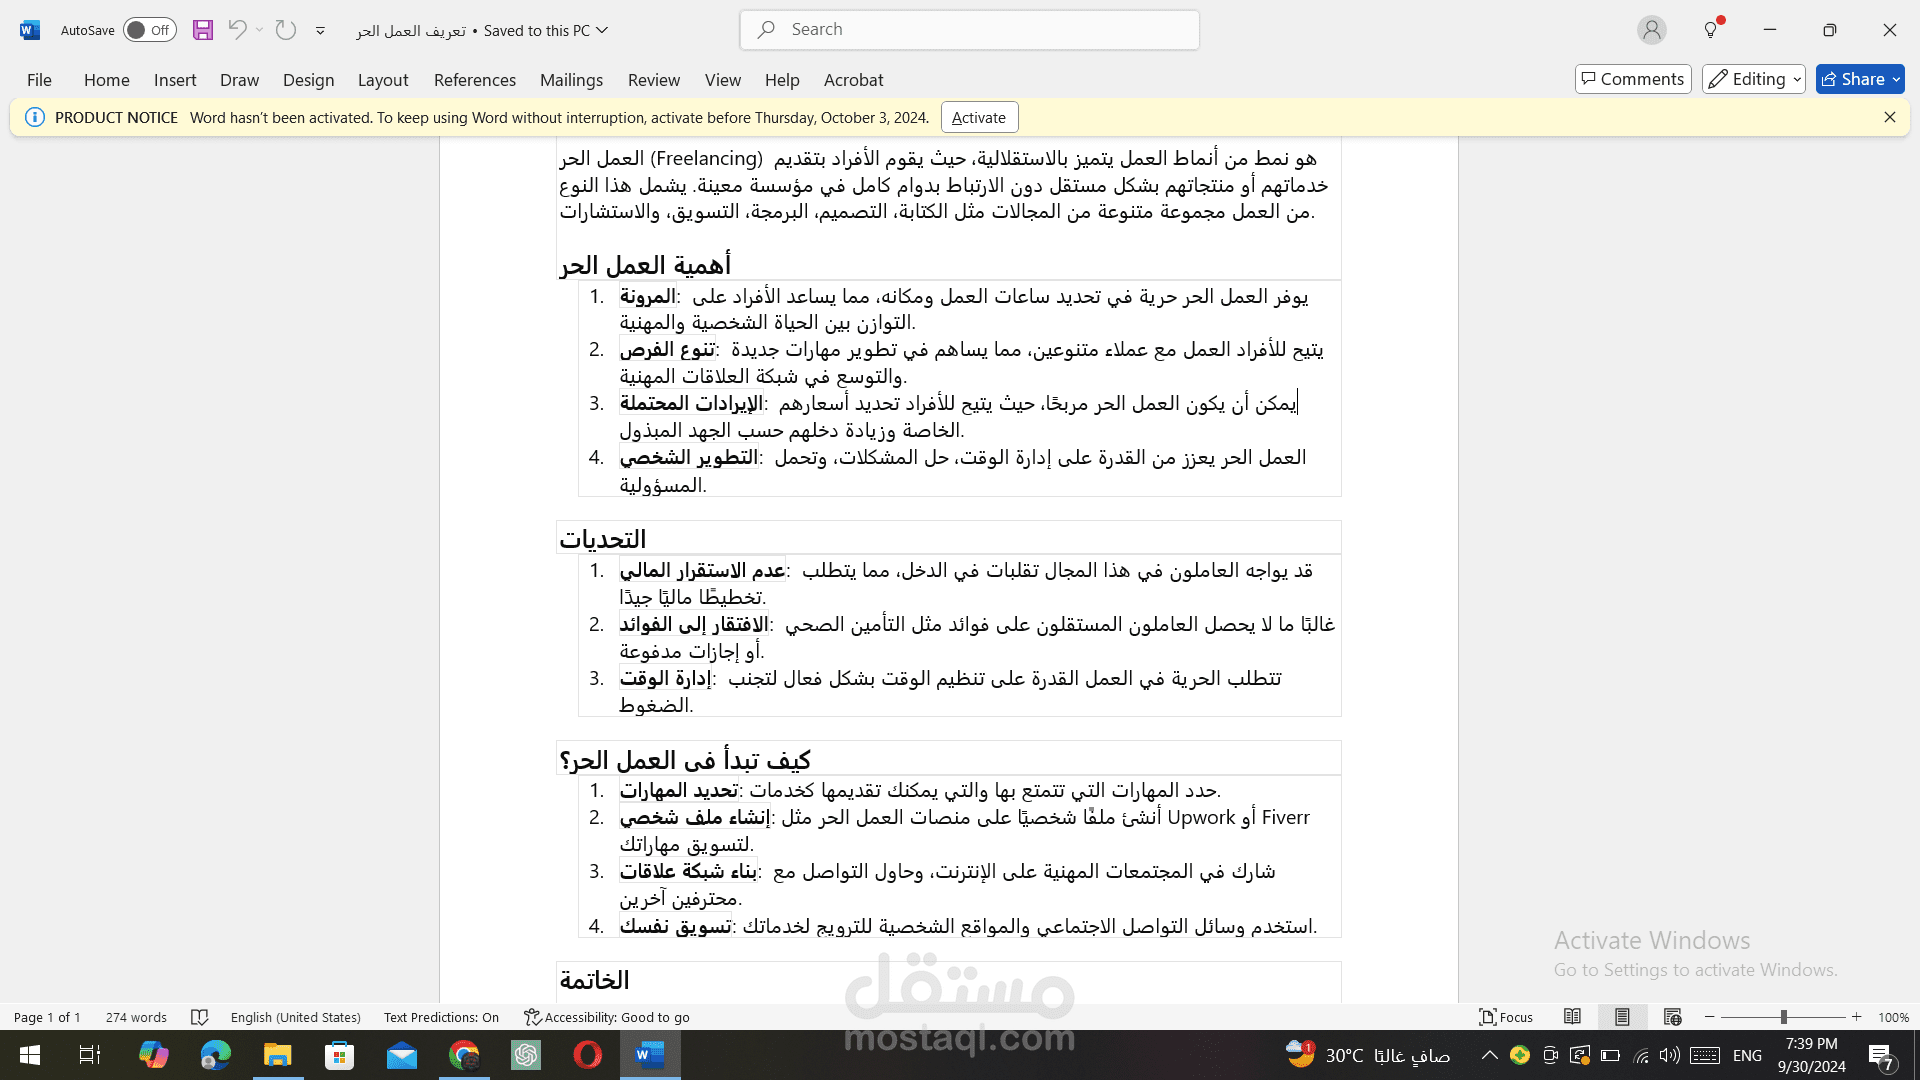
Task: Expand the Share button dropdown arrow
Action: coord(1895,79)
